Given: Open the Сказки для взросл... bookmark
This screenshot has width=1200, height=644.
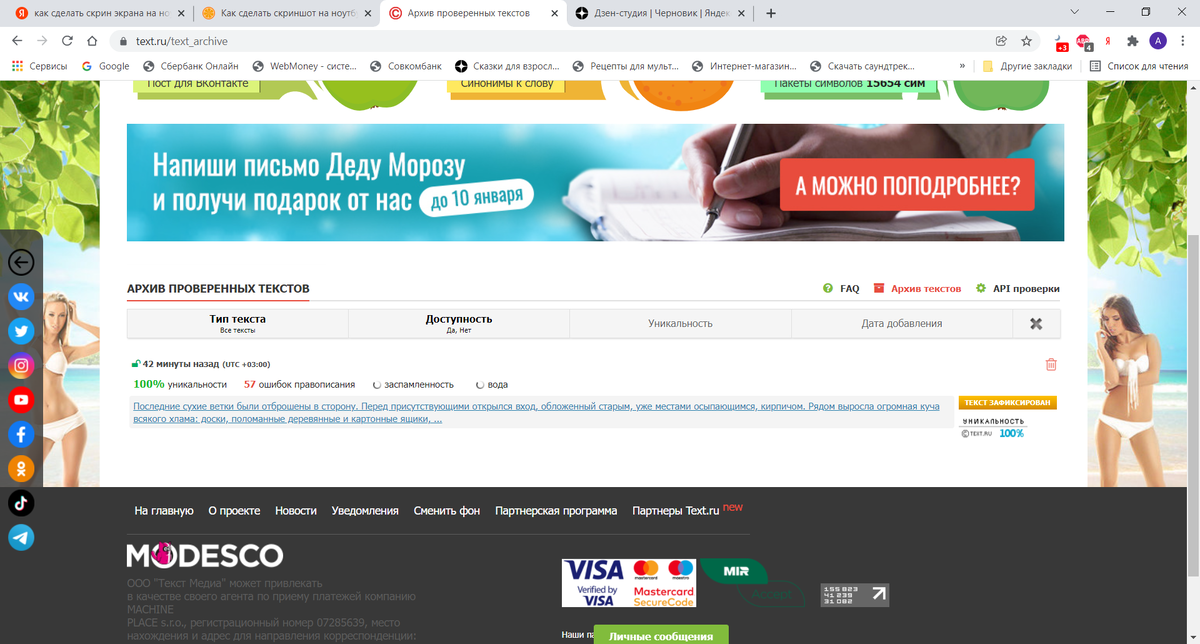Looking at the screenshot, I should tap(507, 66).
